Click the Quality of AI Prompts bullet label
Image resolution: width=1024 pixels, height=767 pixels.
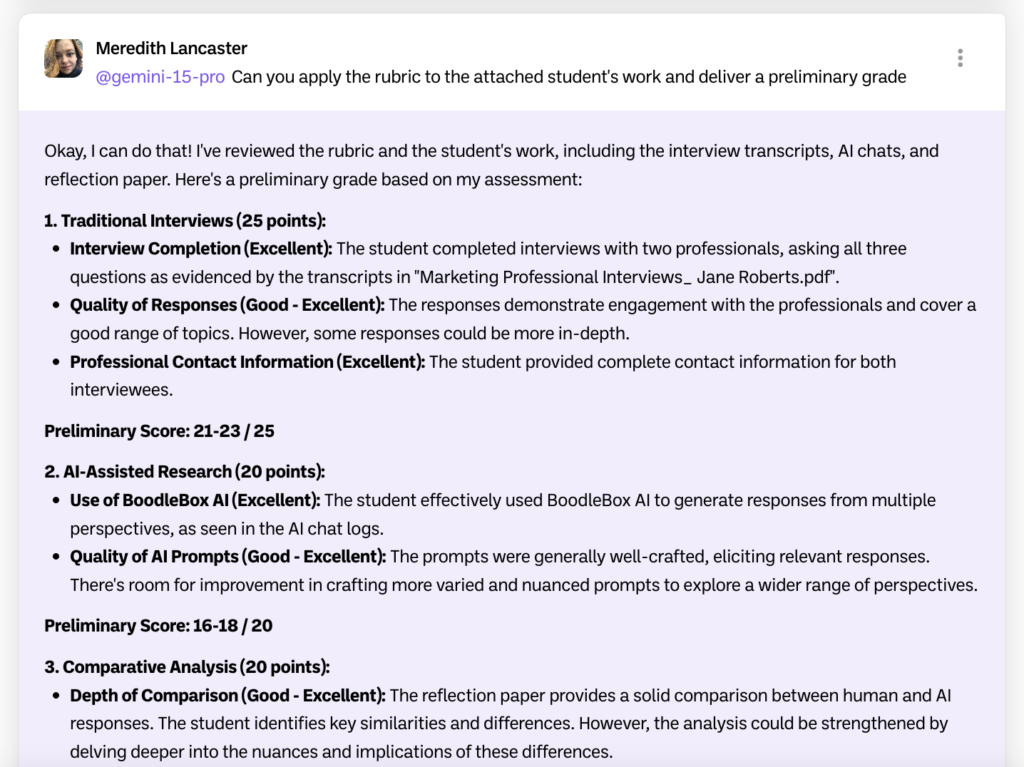pos(228,556)
